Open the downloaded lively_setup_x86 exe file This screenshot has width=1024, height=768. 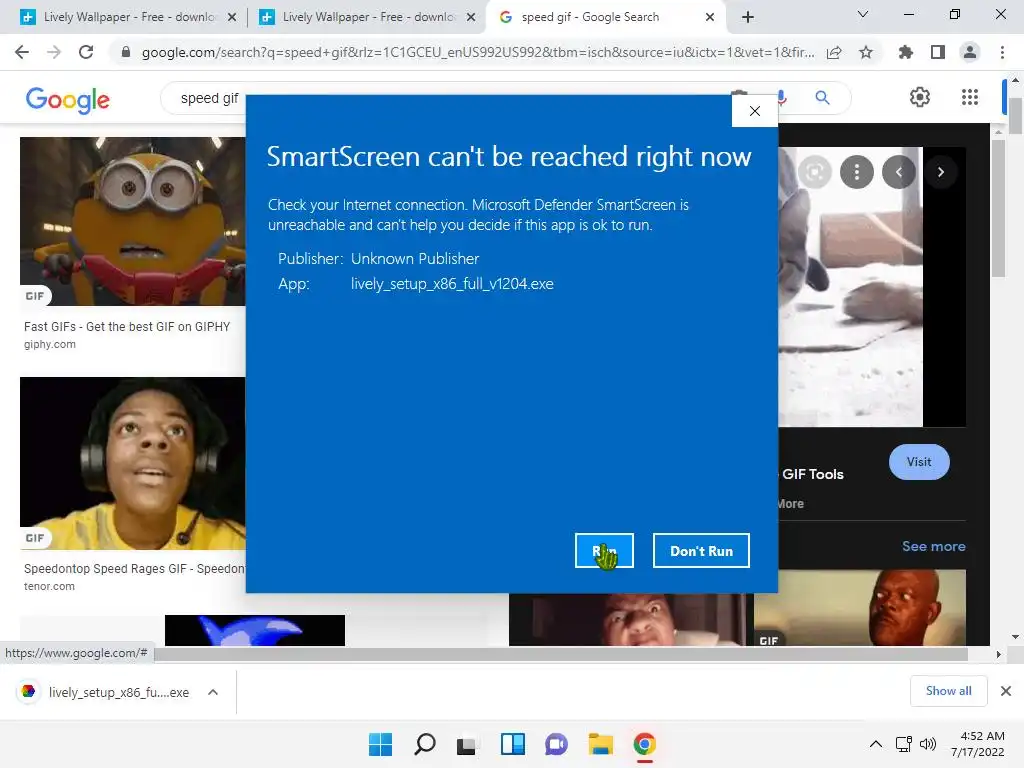pos(105,692)
